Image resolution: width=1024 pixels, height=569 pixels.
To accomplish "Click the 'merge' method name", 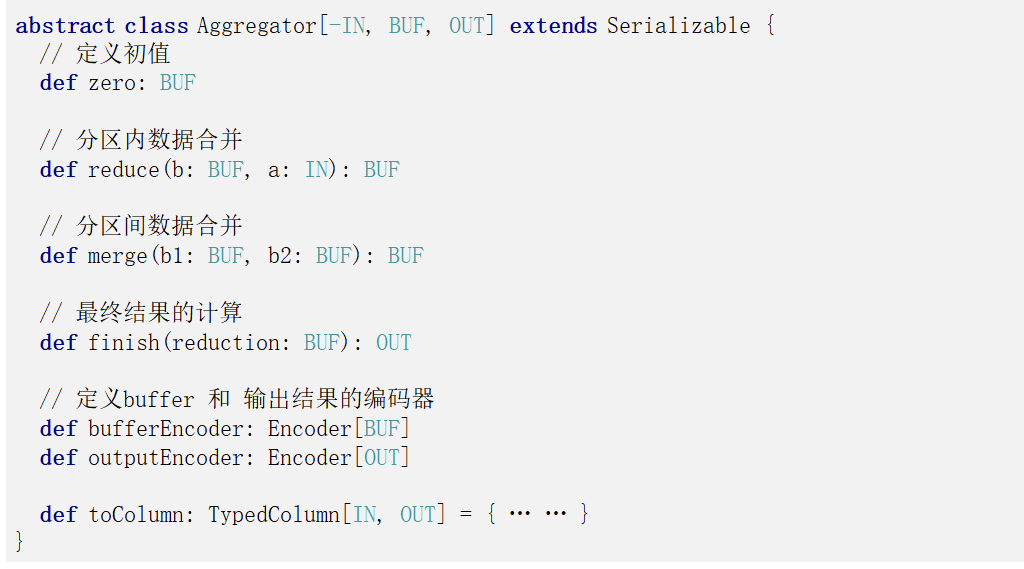I will click(118, 256).
